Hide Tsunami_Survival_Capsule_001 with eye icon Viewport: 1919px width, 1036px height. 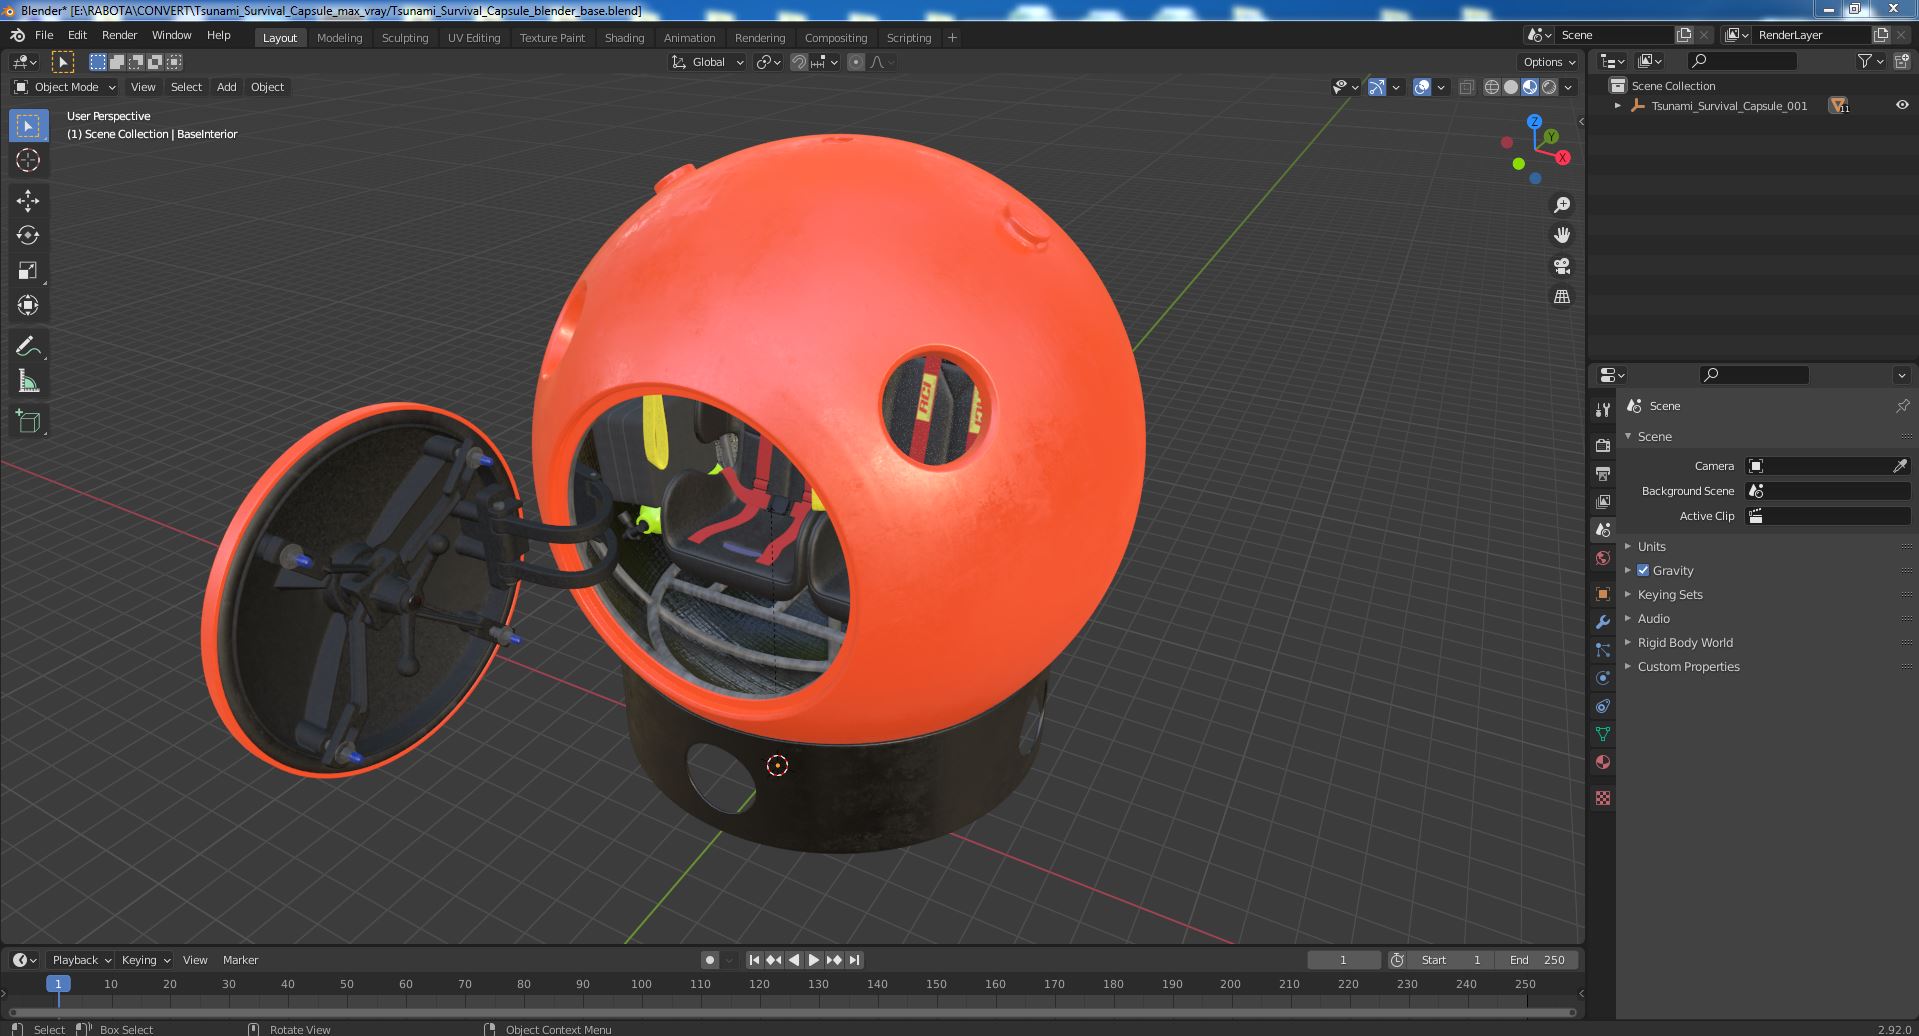(x=1902, y=105)
